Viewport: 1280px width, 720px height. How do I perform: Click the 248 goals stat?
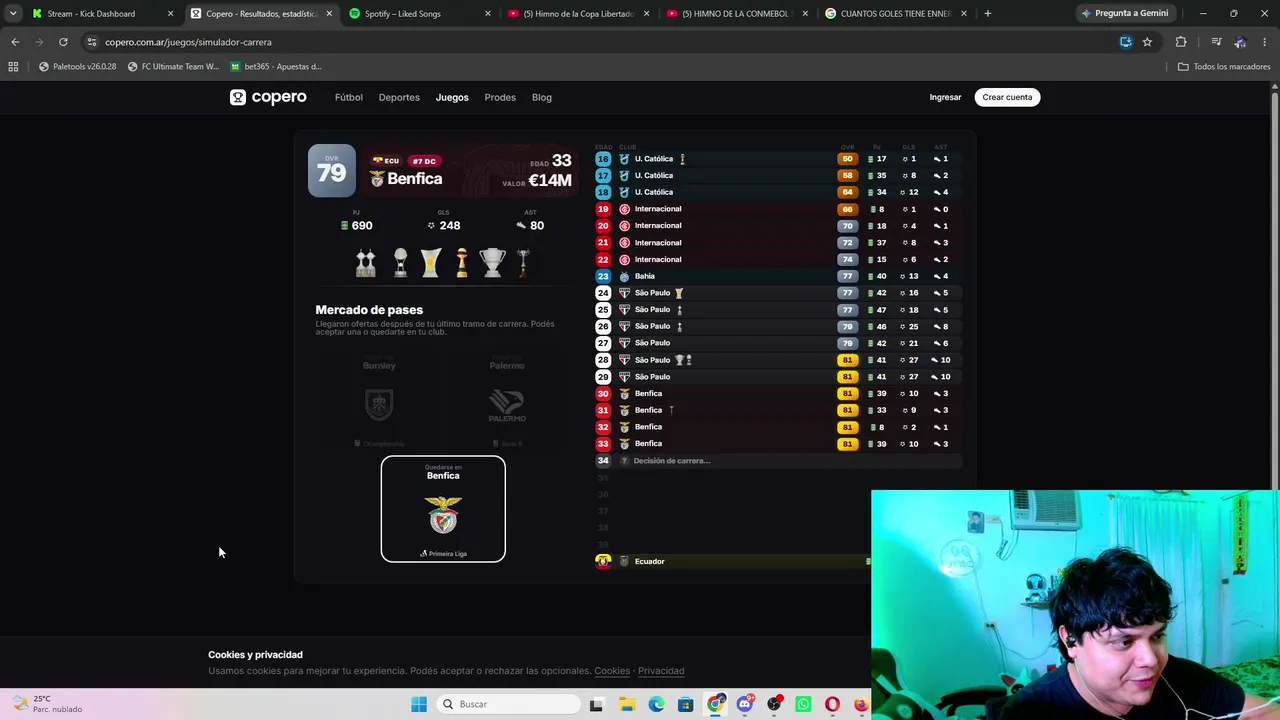coord(450,226)
